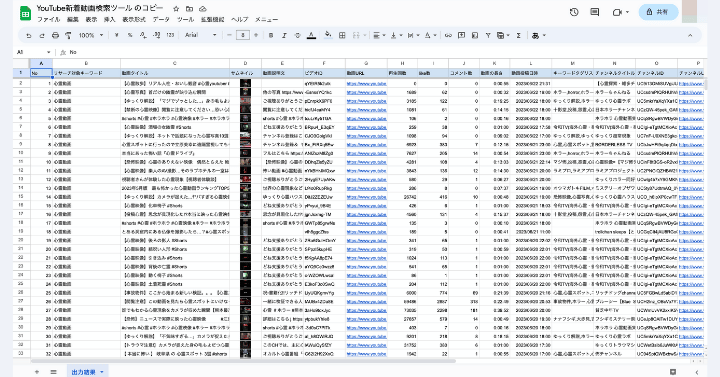This screenshot has width=720, height=377.
Task: Open the comments history panel
Action: 595,12
